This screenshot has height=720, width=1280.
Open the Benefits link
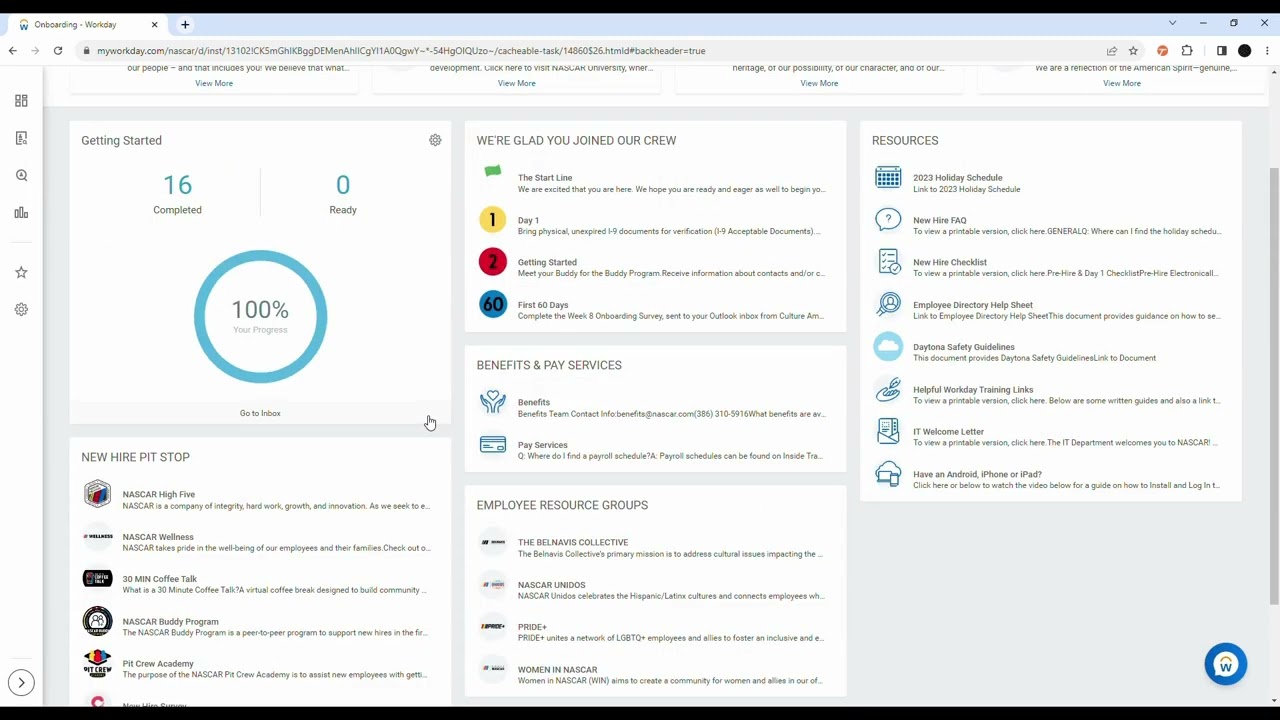tap(534, 402)
